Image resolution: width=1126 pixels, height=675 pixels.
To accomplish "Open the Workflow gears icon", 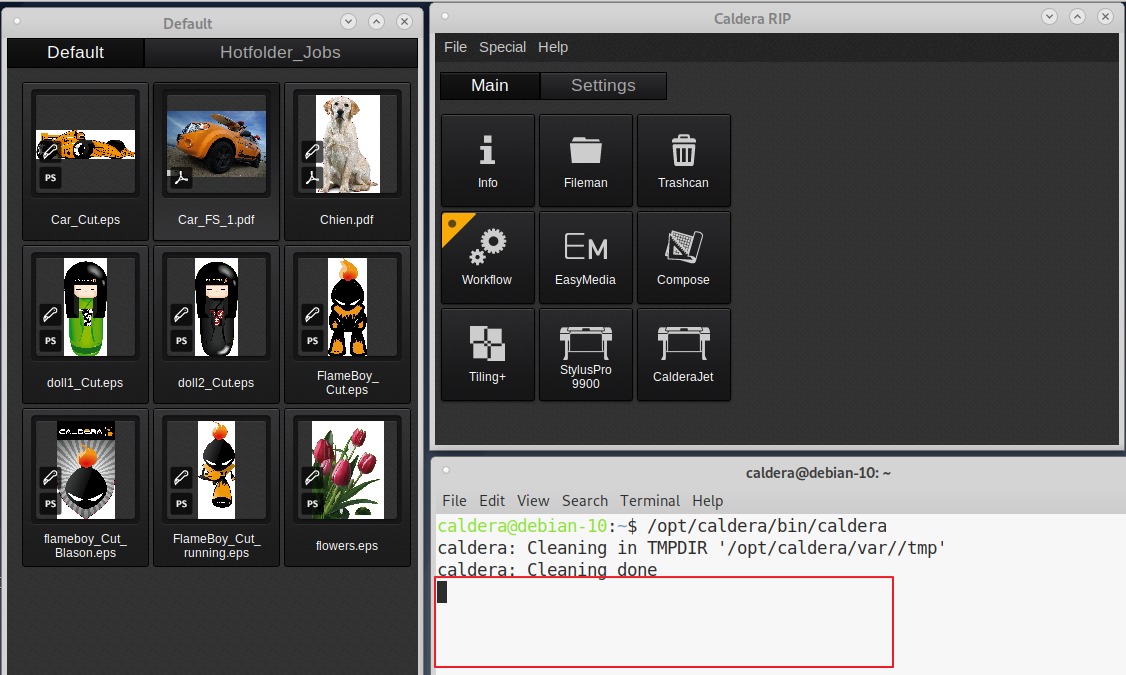I will pos(487,257).
